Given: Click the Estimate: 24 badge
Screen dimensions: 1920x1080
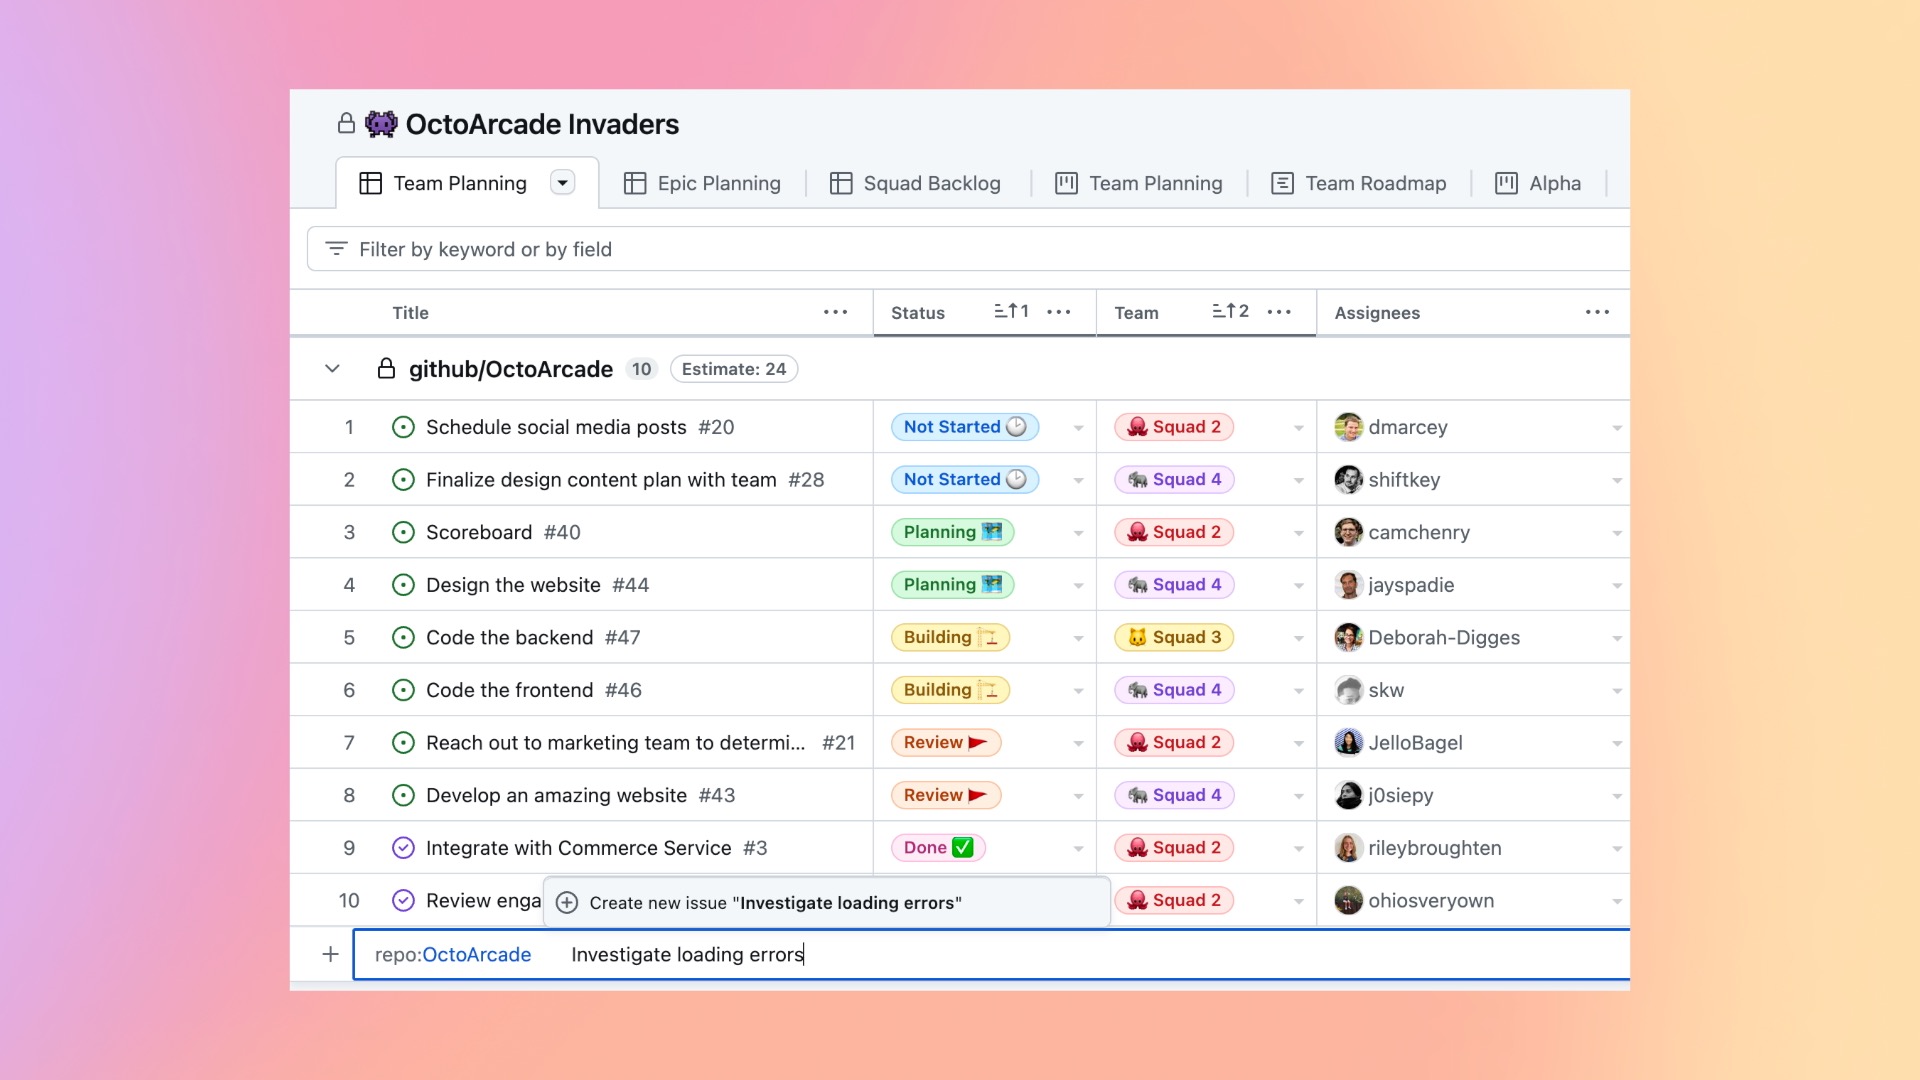Looking at the screenshot, I should [x=734, y=369].
